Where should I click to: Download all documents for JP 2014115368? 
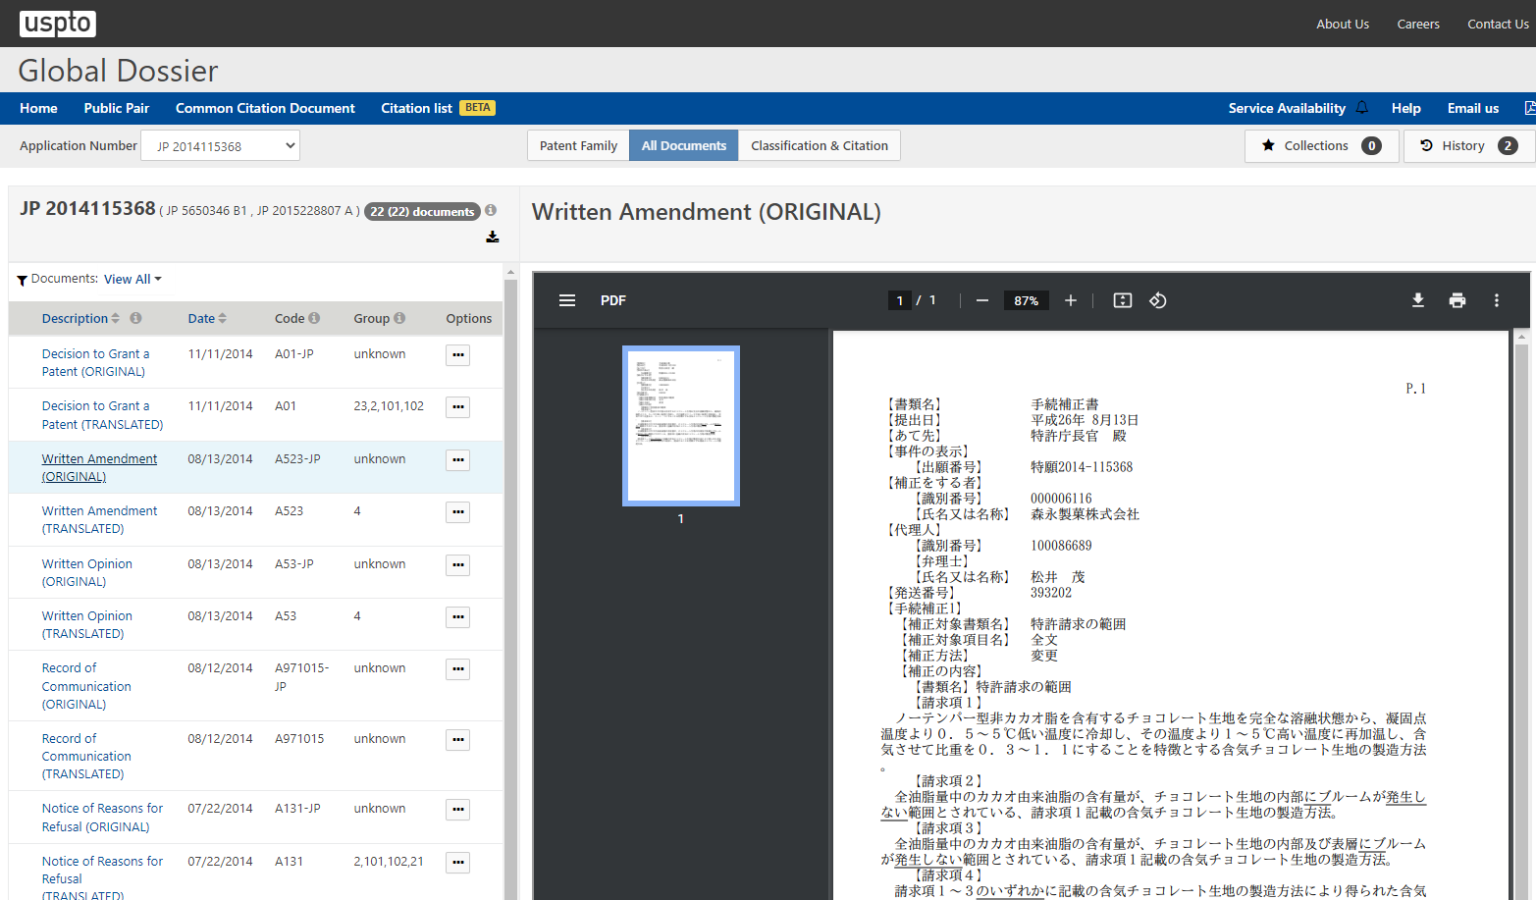point(492,237)
